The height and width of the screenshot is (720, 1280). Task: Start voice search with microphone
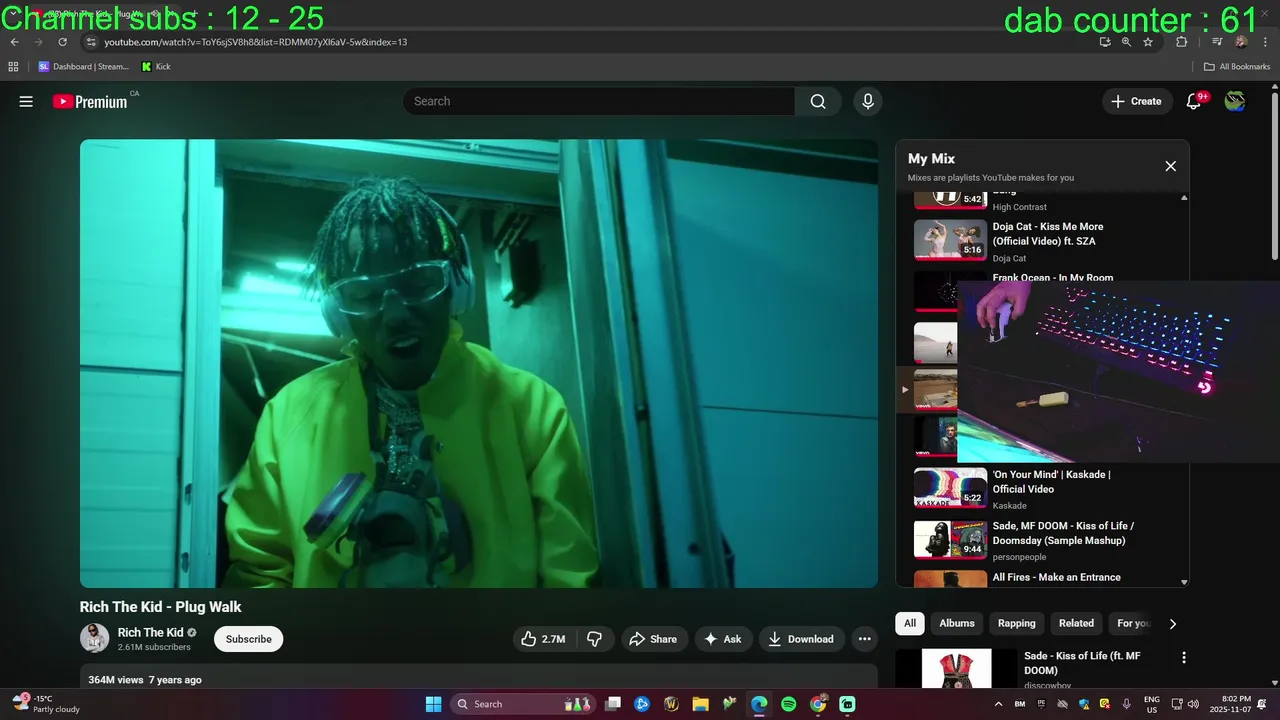867,101
